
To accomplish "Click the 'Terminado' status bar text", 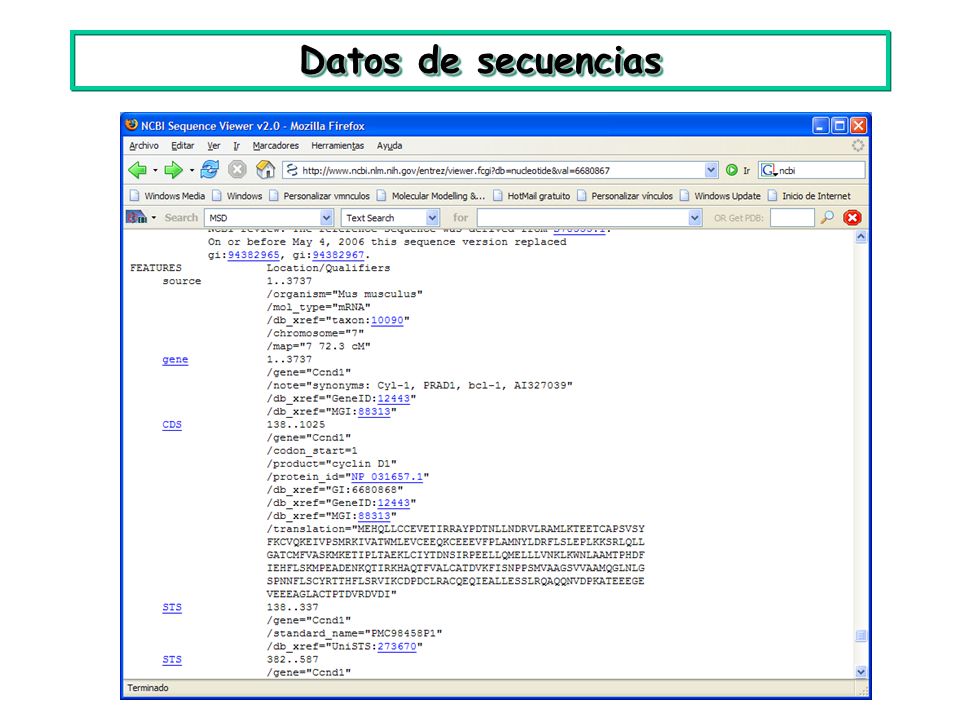I will tap(148, 688).
